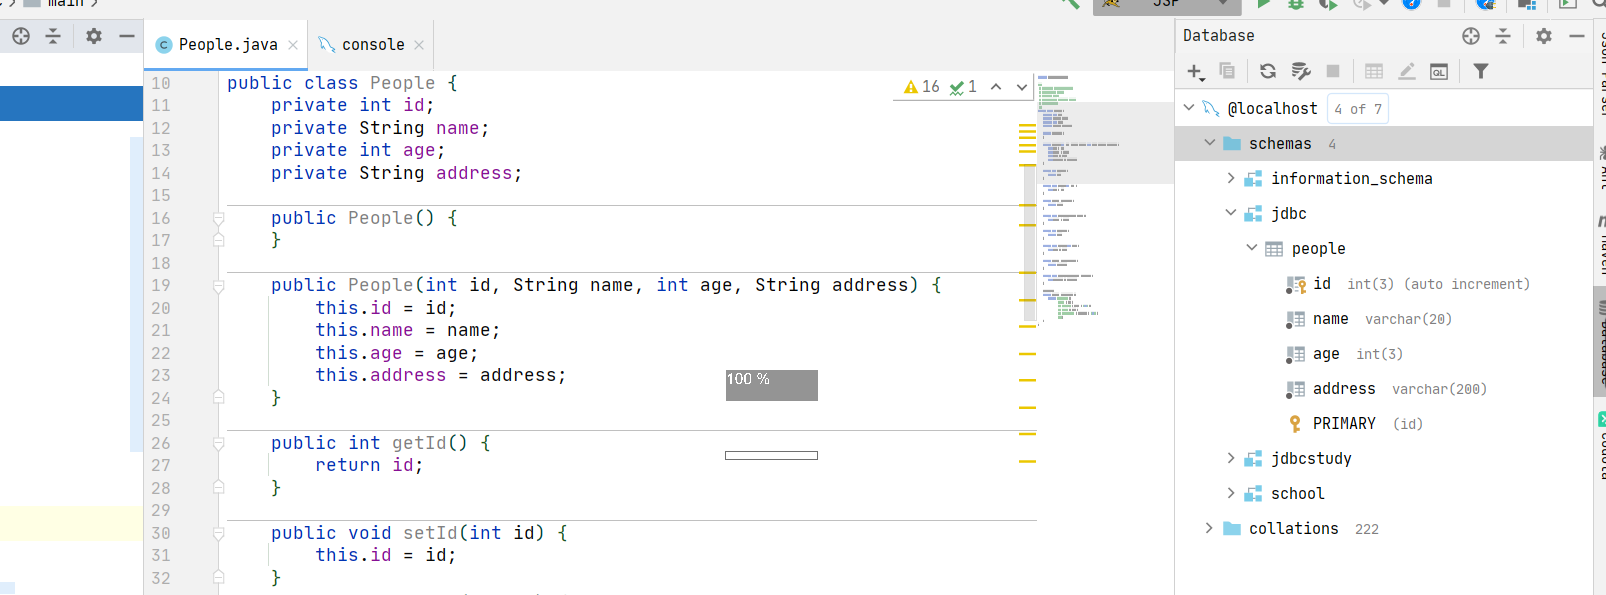1606x595 pixels.
Task: Switch to the console tab
Action: [x=372, y=45]
